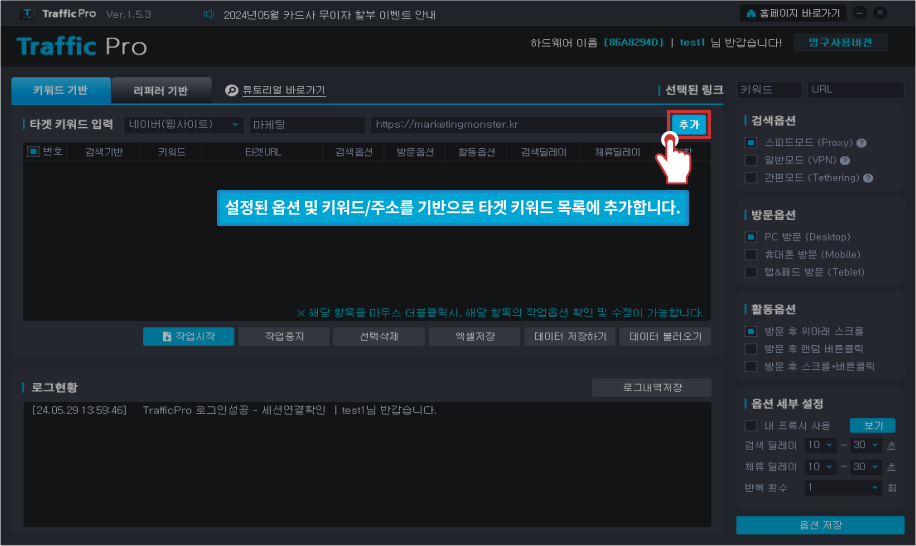The width and height of the screenshot is (916, 546).
Task: Select 간편모드 (Tethering) search option
Action: coord(751,178)
